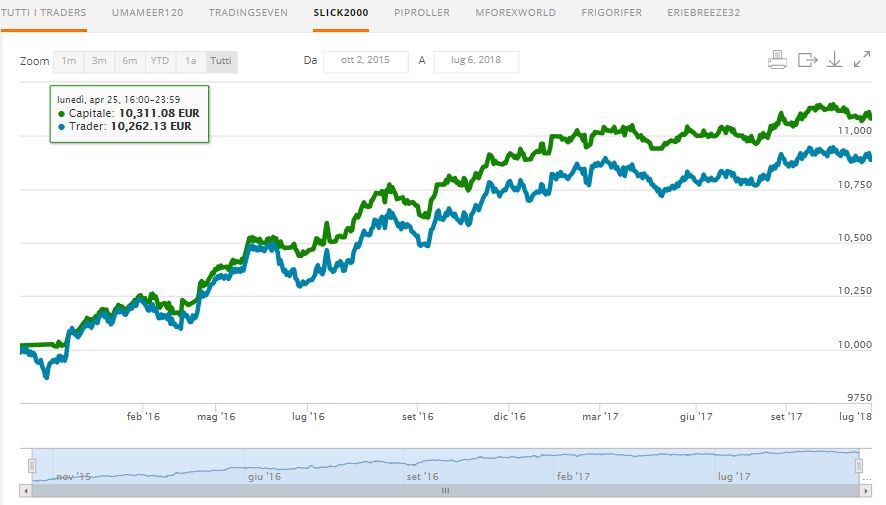The width and height of the screenshot is (886, 505).
Task: Click the 10,000 y-axis label
Action: (x=854, y=345)
